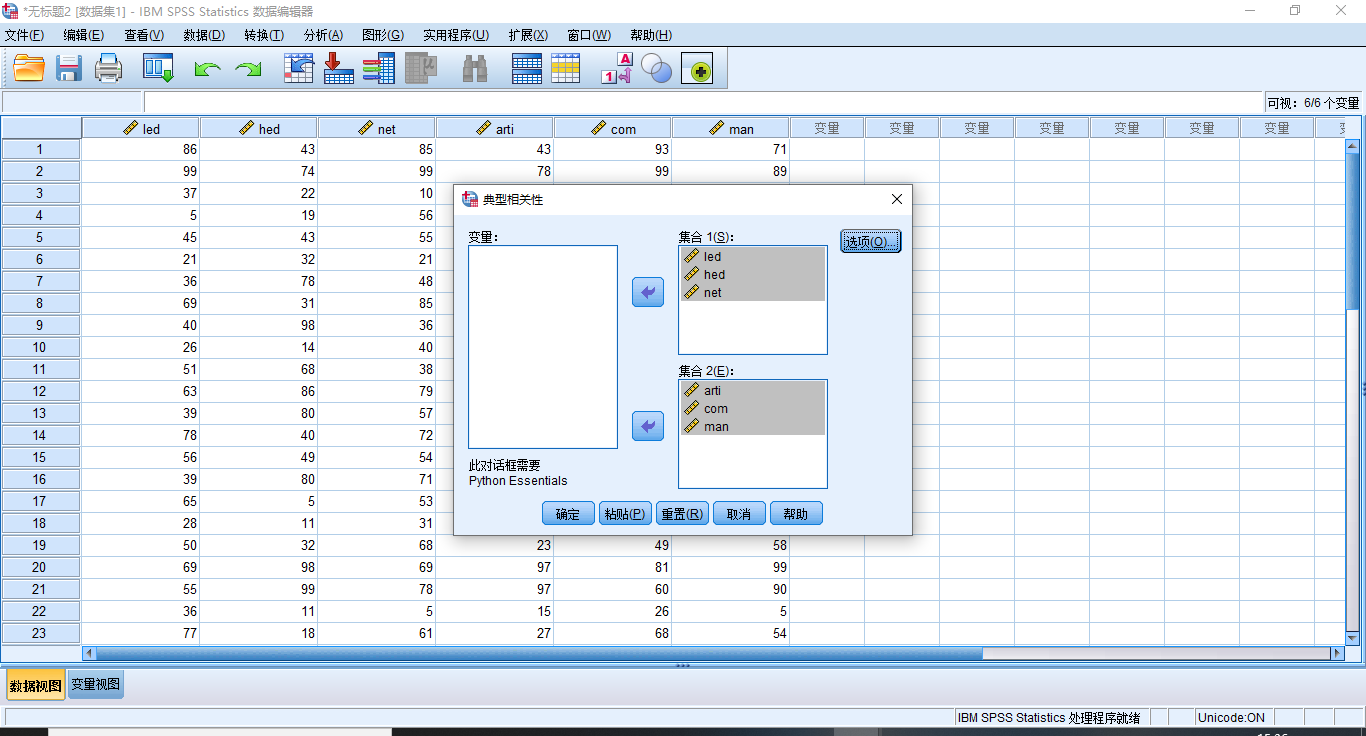This screenshot has height=736, width=1366.
Task: Click horizontal scrollbar right arrow
Action: pos(1337,653)
